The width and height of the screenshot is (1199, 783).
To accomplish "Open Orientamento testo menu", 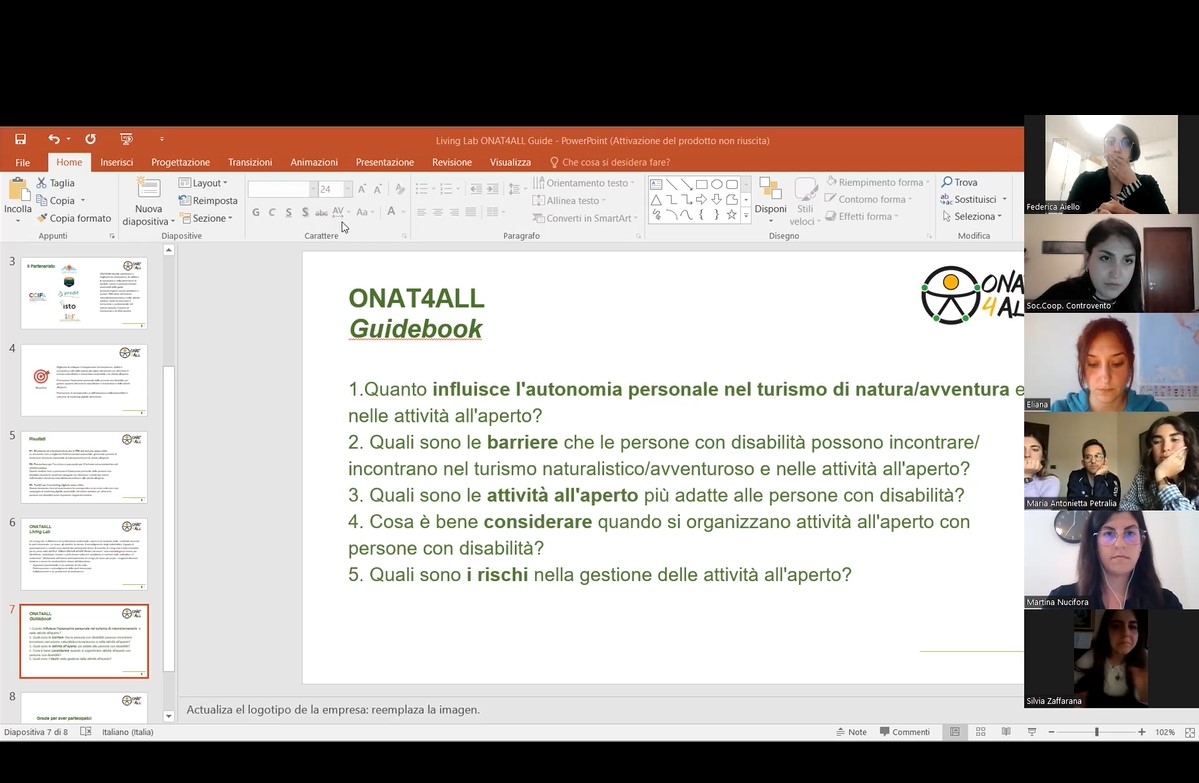I will [x=584, y=183].
